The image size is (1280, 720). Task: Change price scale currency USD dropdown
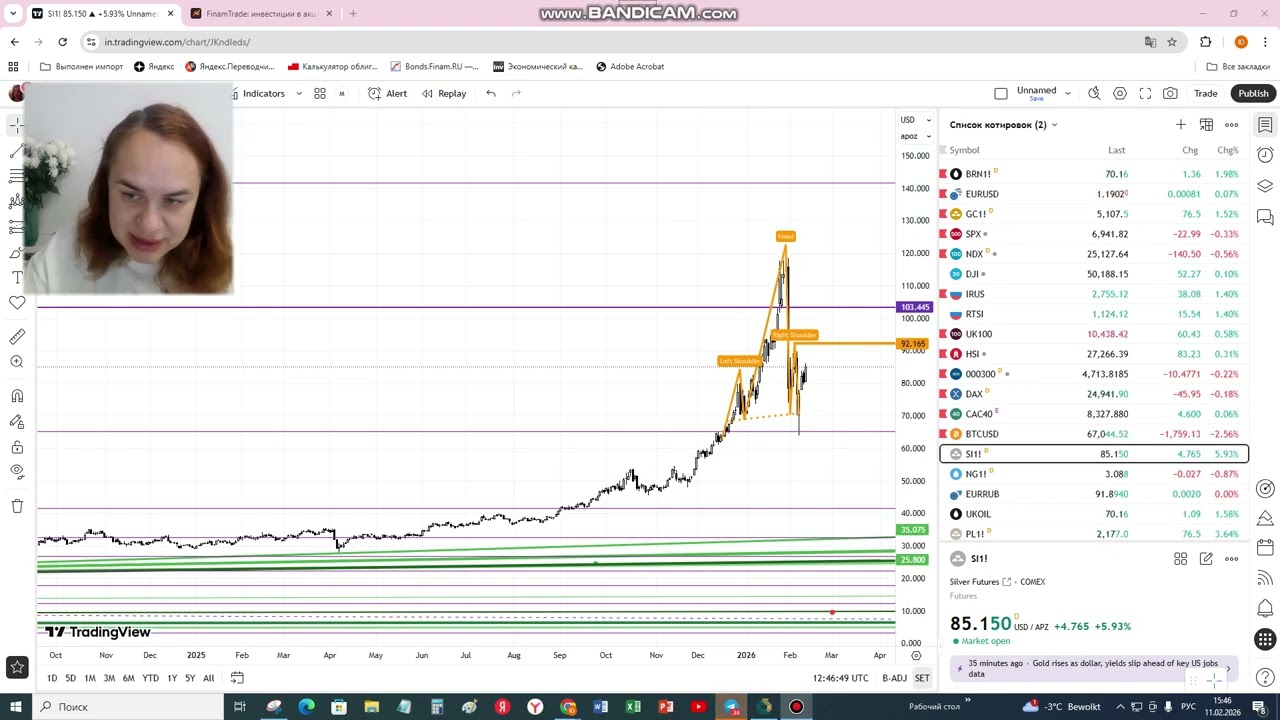(x=915, y=120)
